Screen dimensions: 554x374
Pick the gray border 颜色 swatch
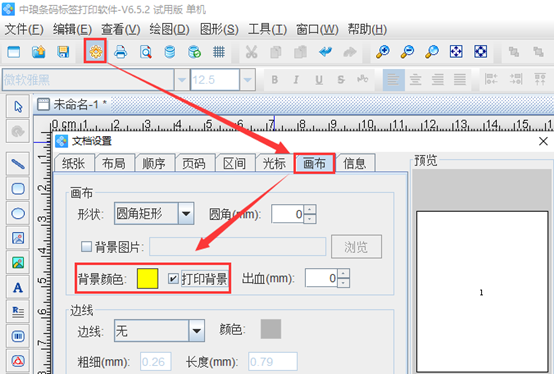click(x=271, y=329)
